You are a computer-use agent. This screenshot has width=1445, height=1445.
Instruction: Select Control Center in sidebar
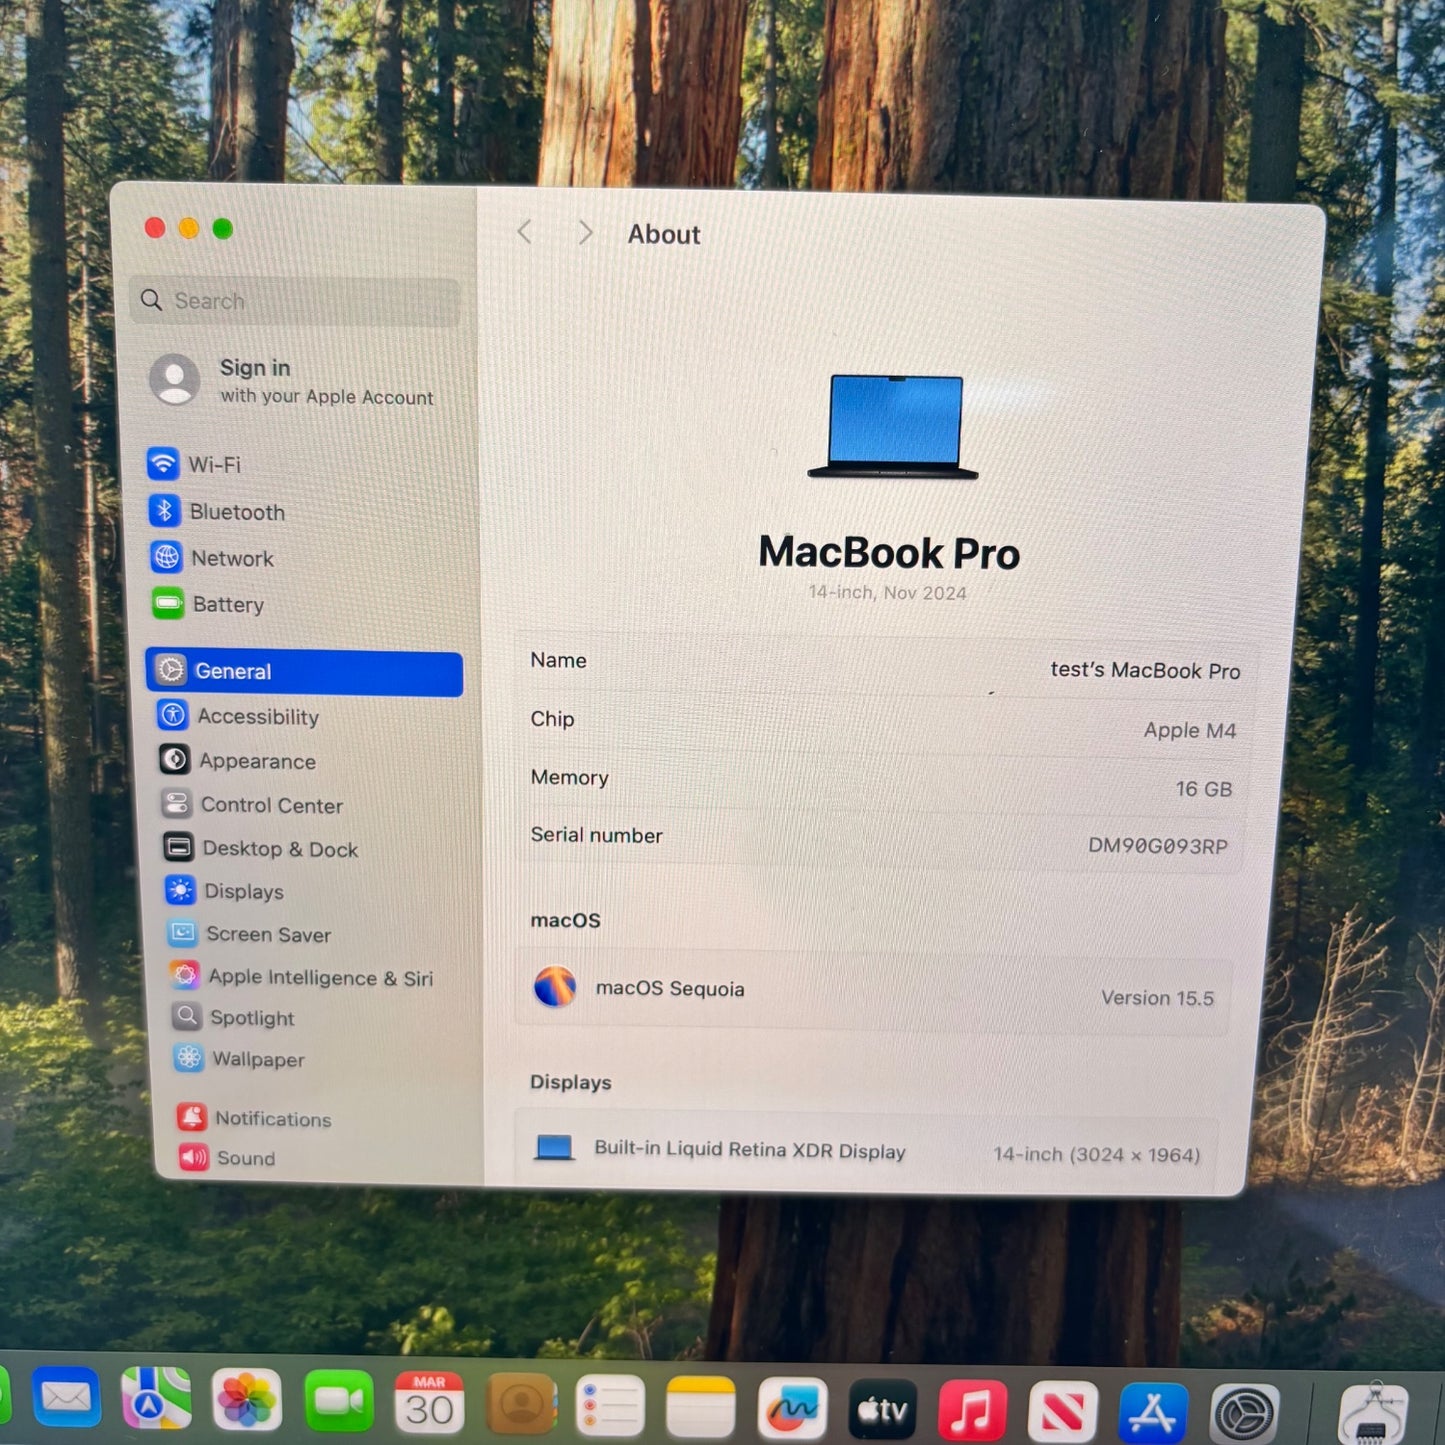tap(271, 805)
